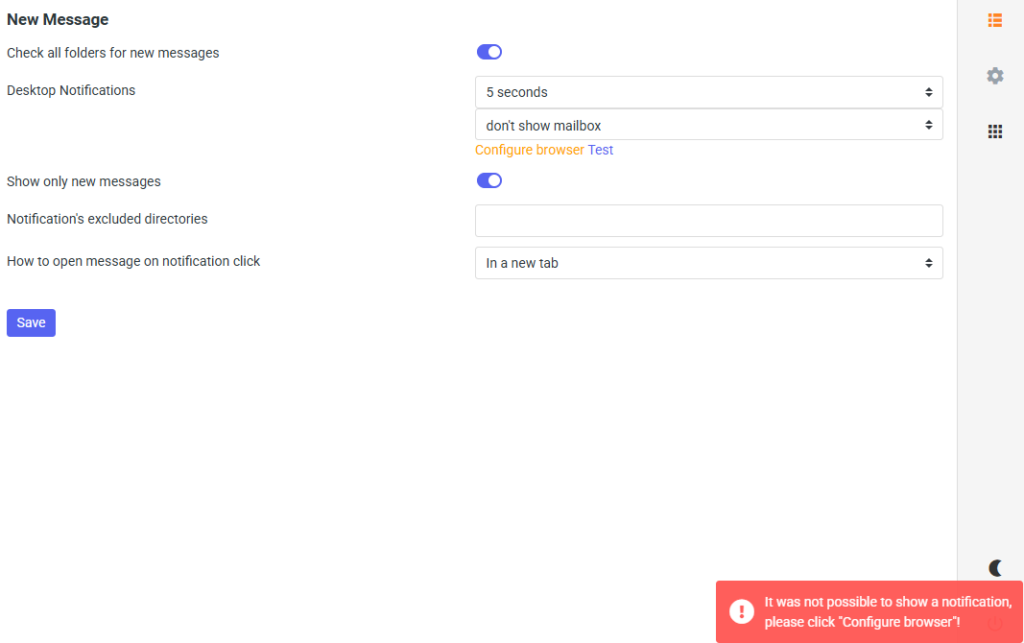The width and height of the screenshot is (1024, 643).
Task: Switch to dark mode with moon icon
Action: [x=995, y=568]
